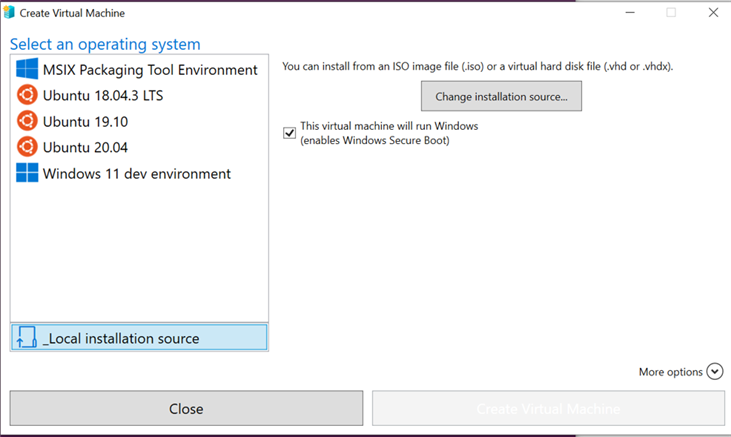
Task: Select _Local installation source option
Action: pyautogui.click(x=139, y=337)
